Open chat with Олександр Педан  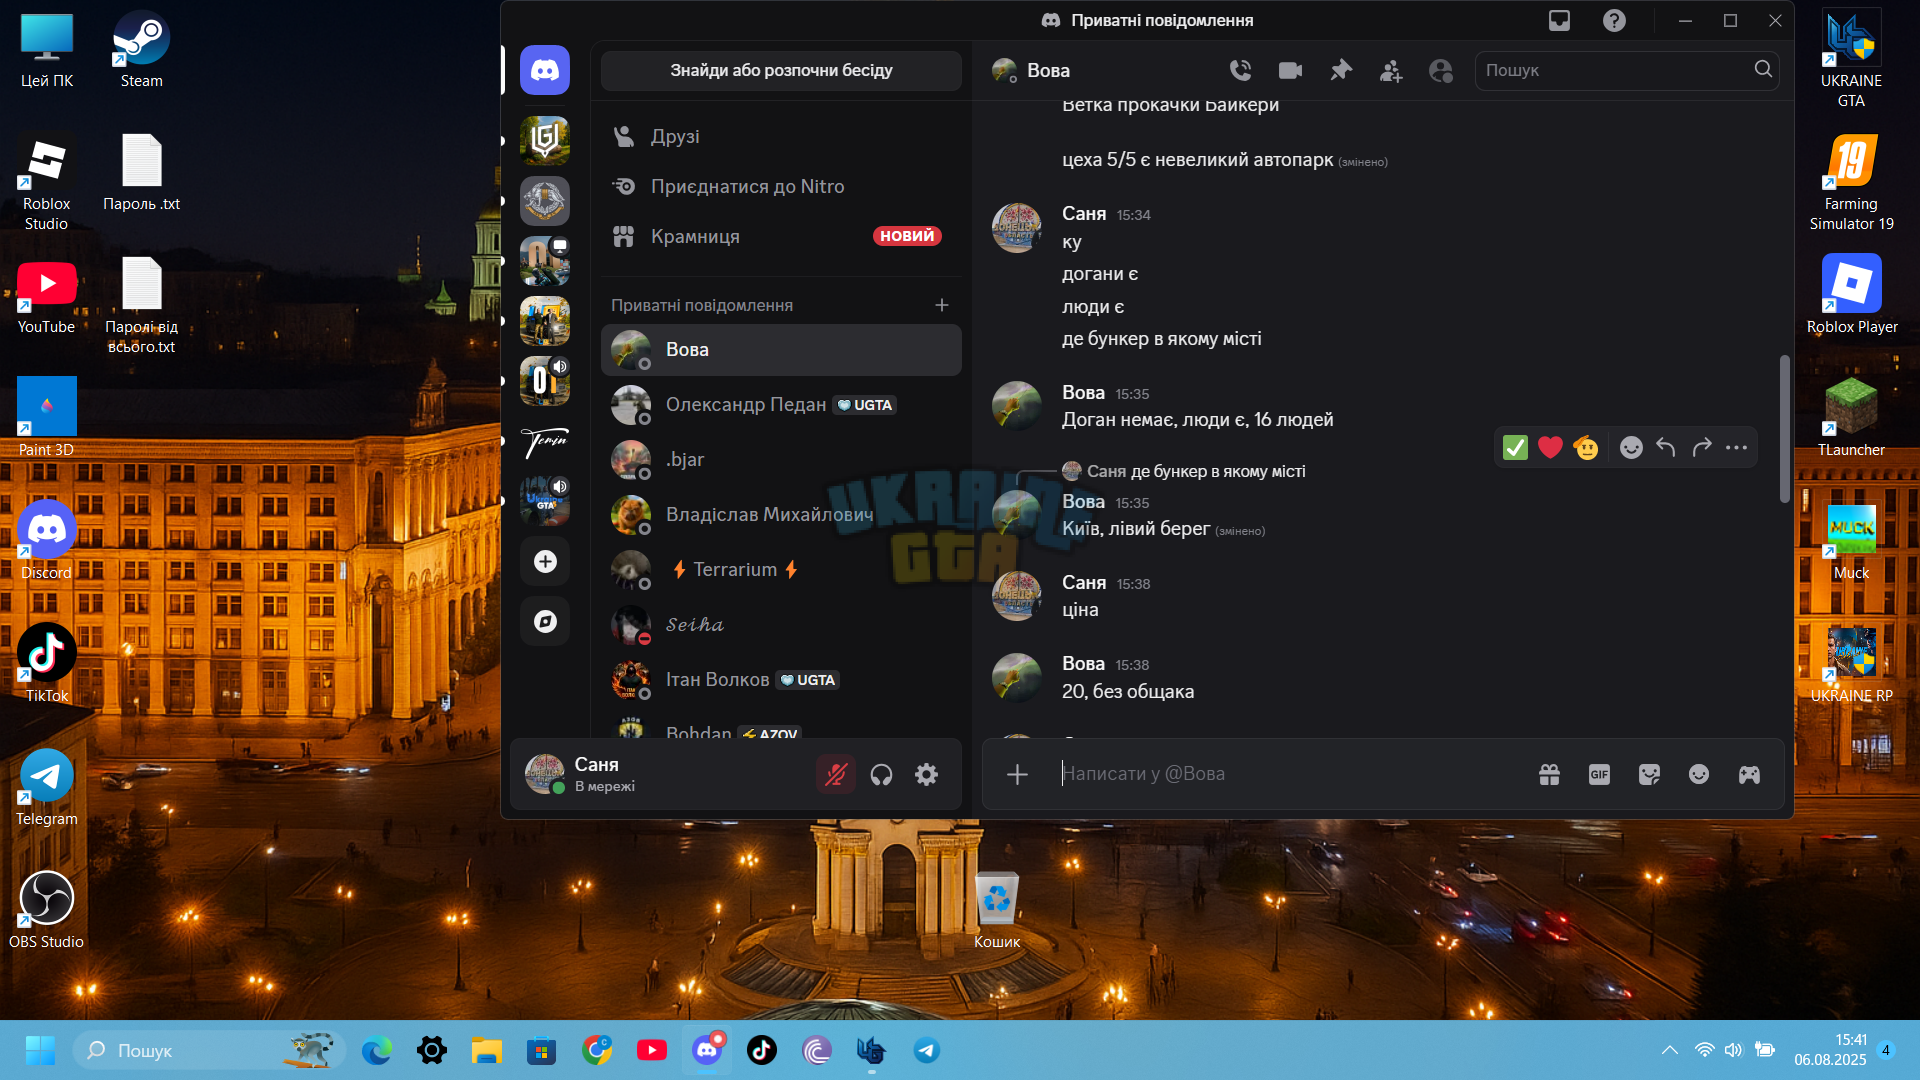pyautogui.click(x=781, y=404)
